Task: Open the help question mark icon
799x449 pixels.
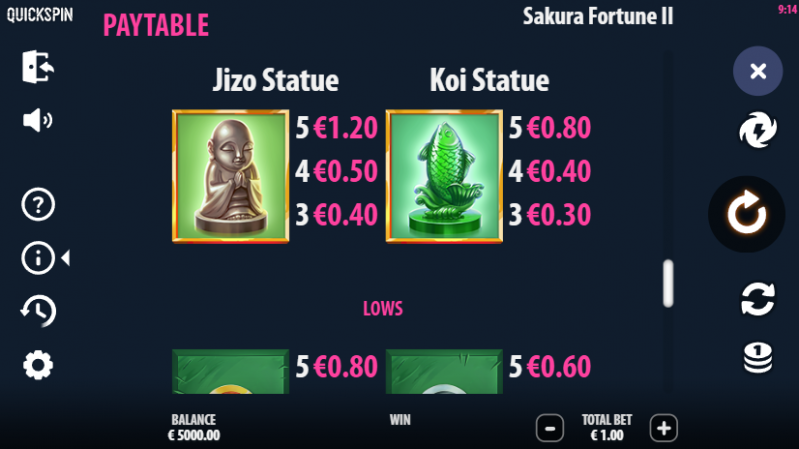Action: pos(38,204)
